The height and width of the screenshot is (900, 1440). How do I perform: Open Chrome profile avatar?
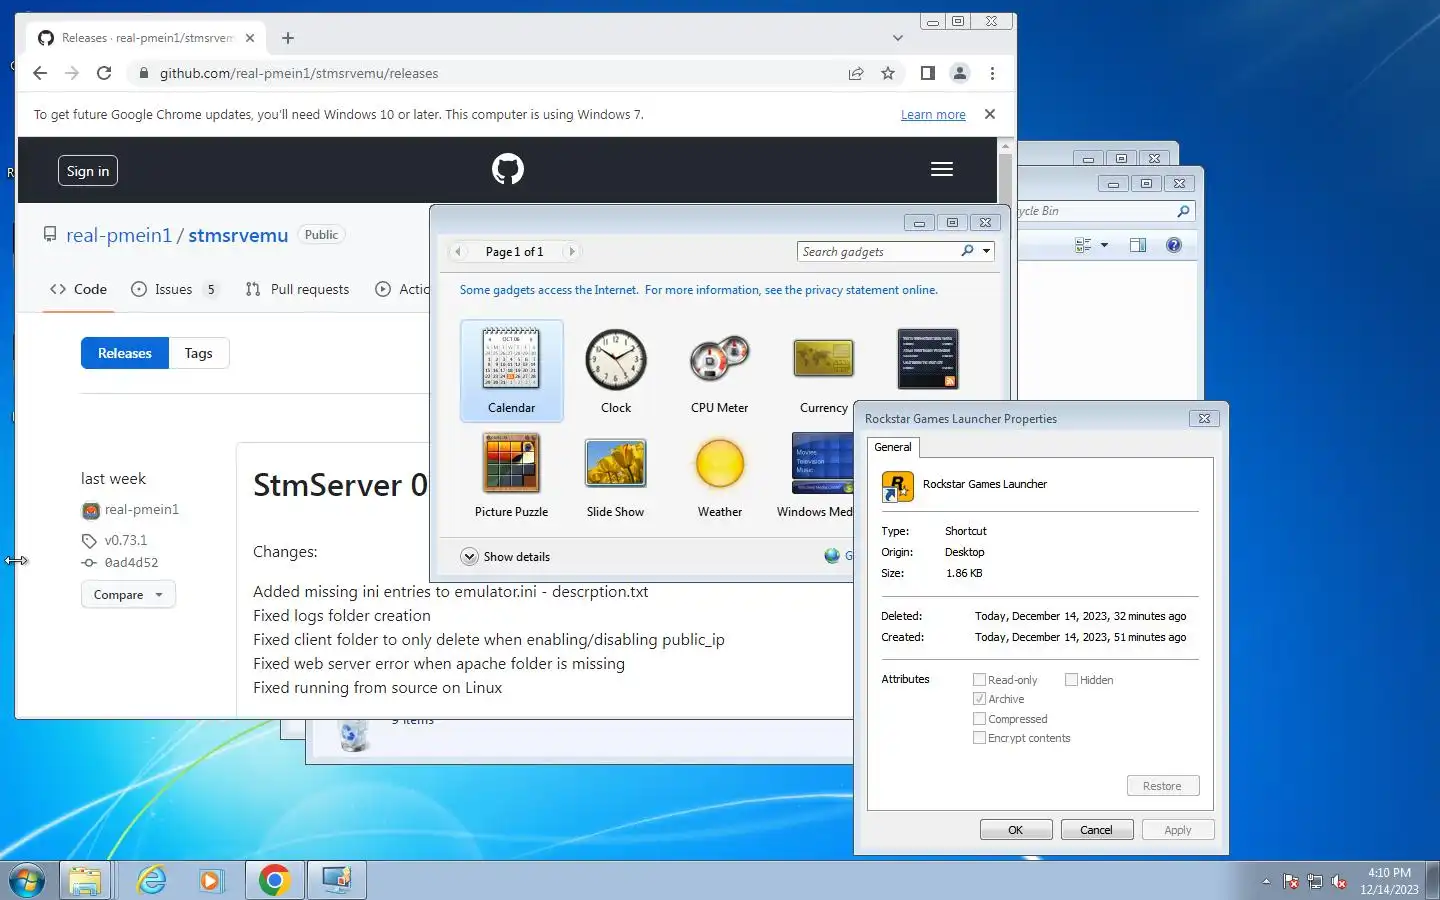[960, 73]
